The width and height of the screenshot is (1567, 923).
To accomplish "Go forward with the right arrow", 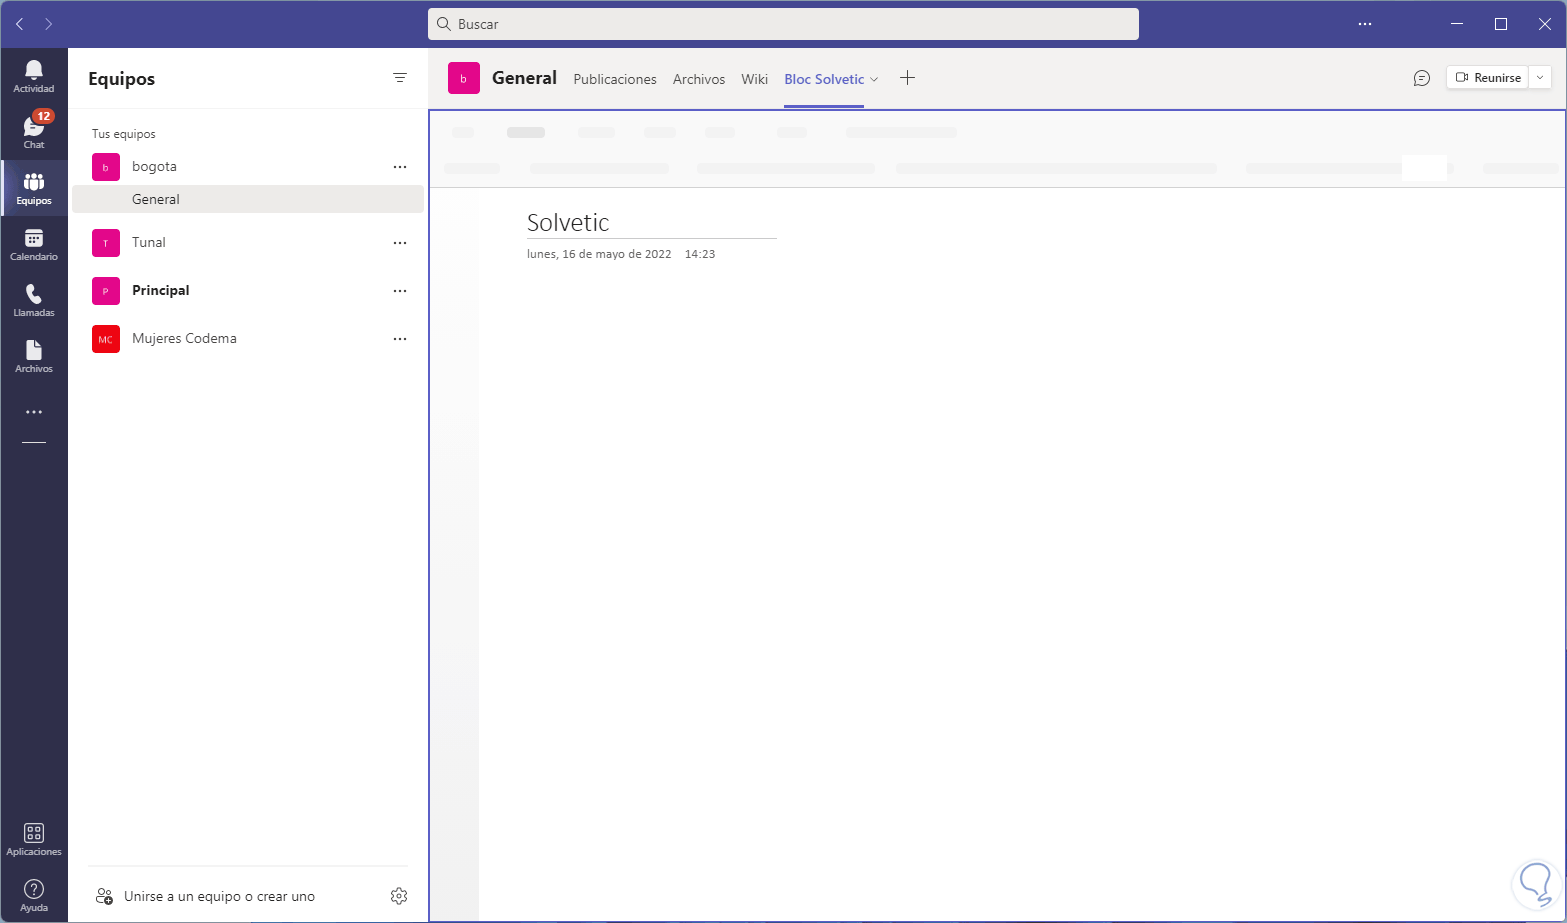I will 48,24.
